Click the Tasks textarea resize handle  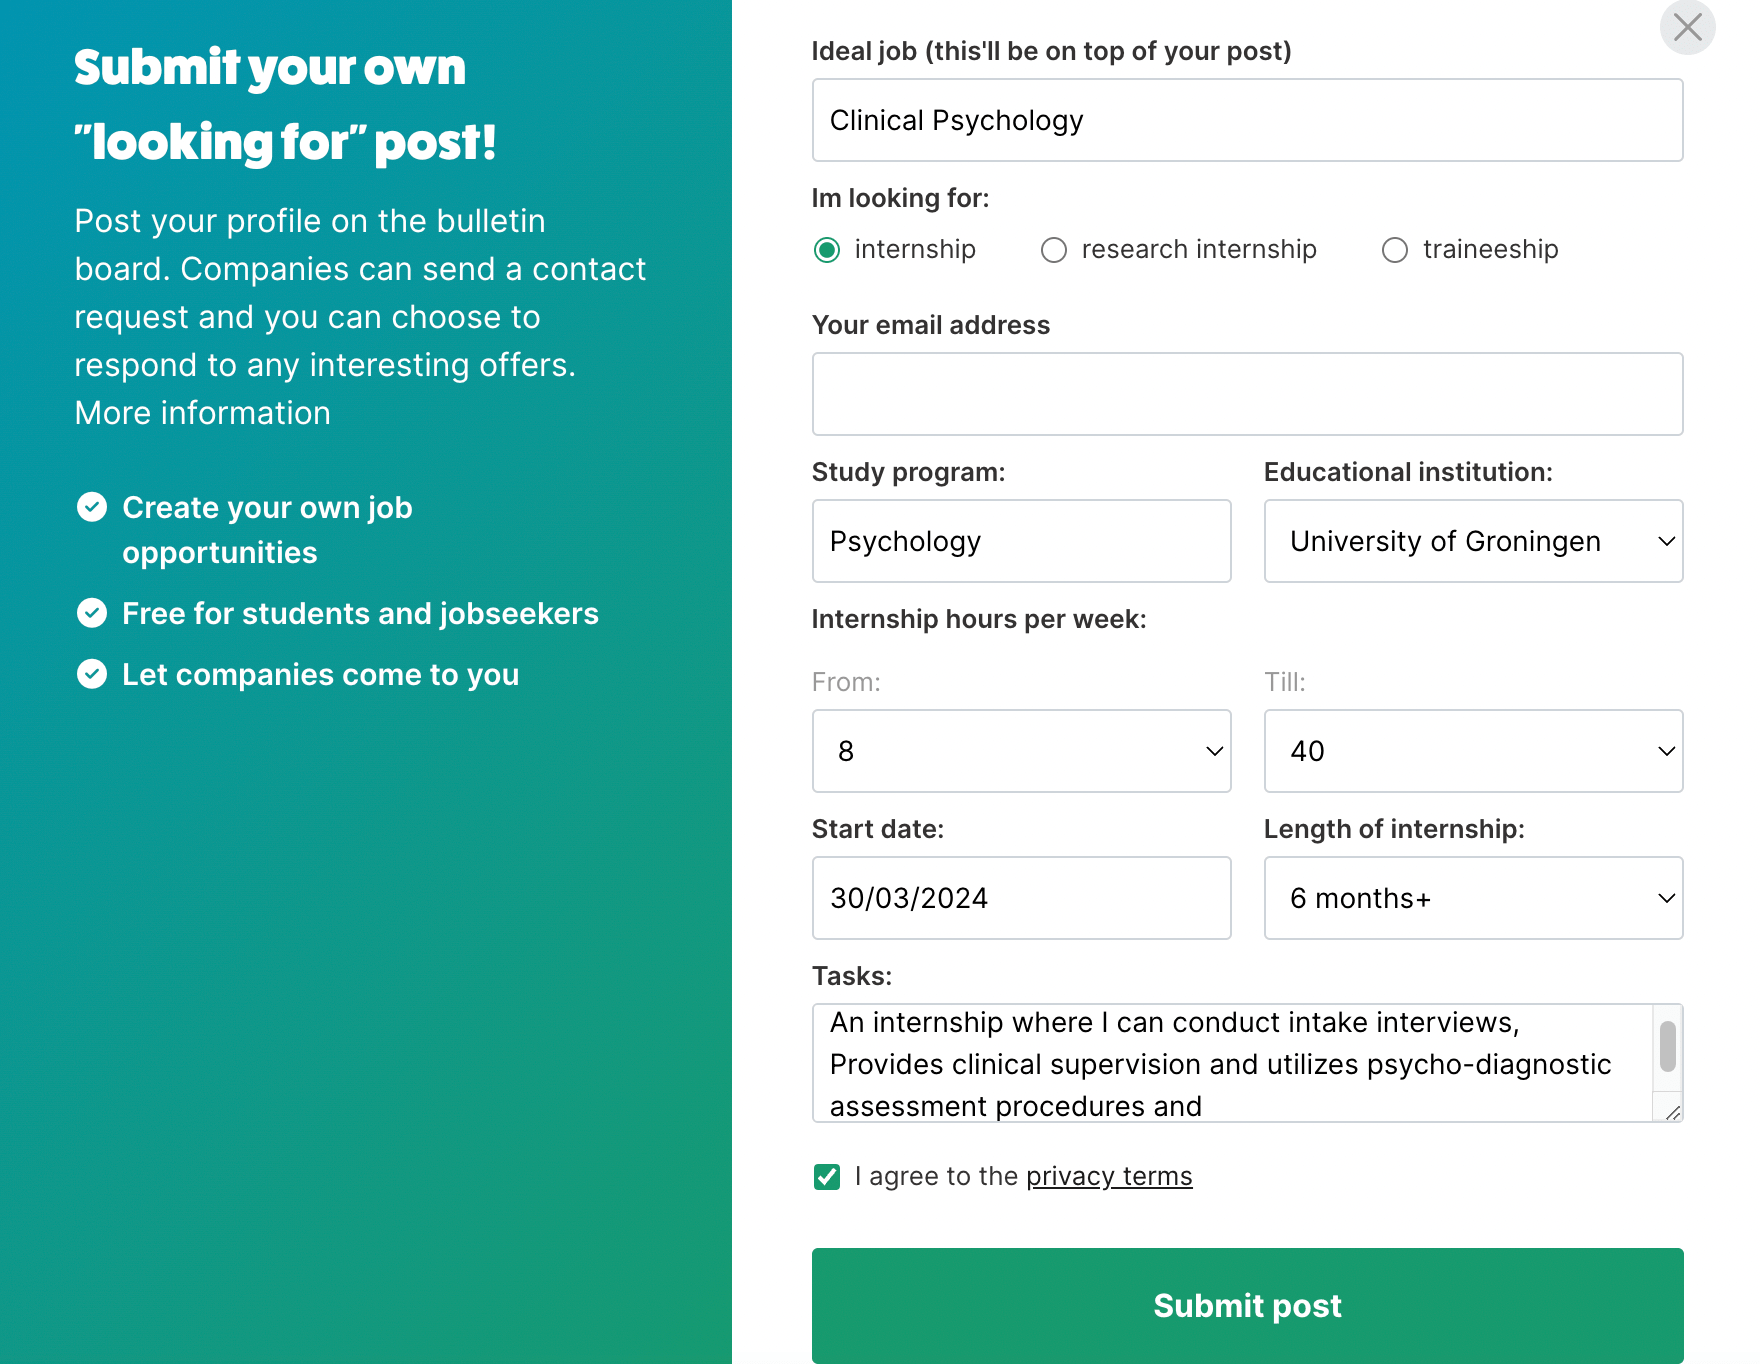click(1673, 1112)
